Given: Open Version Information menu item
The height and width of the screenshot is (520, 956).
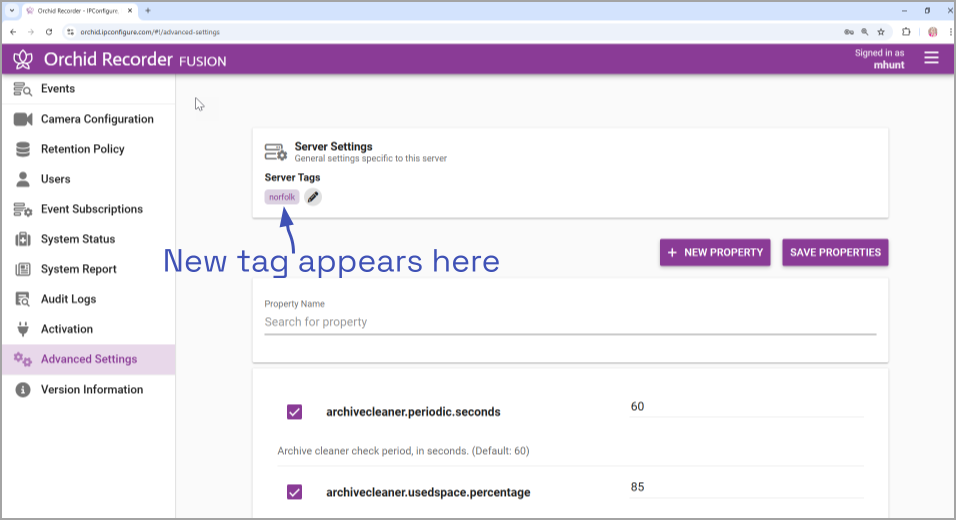Looking at the screenshot, I should (91, 389).
